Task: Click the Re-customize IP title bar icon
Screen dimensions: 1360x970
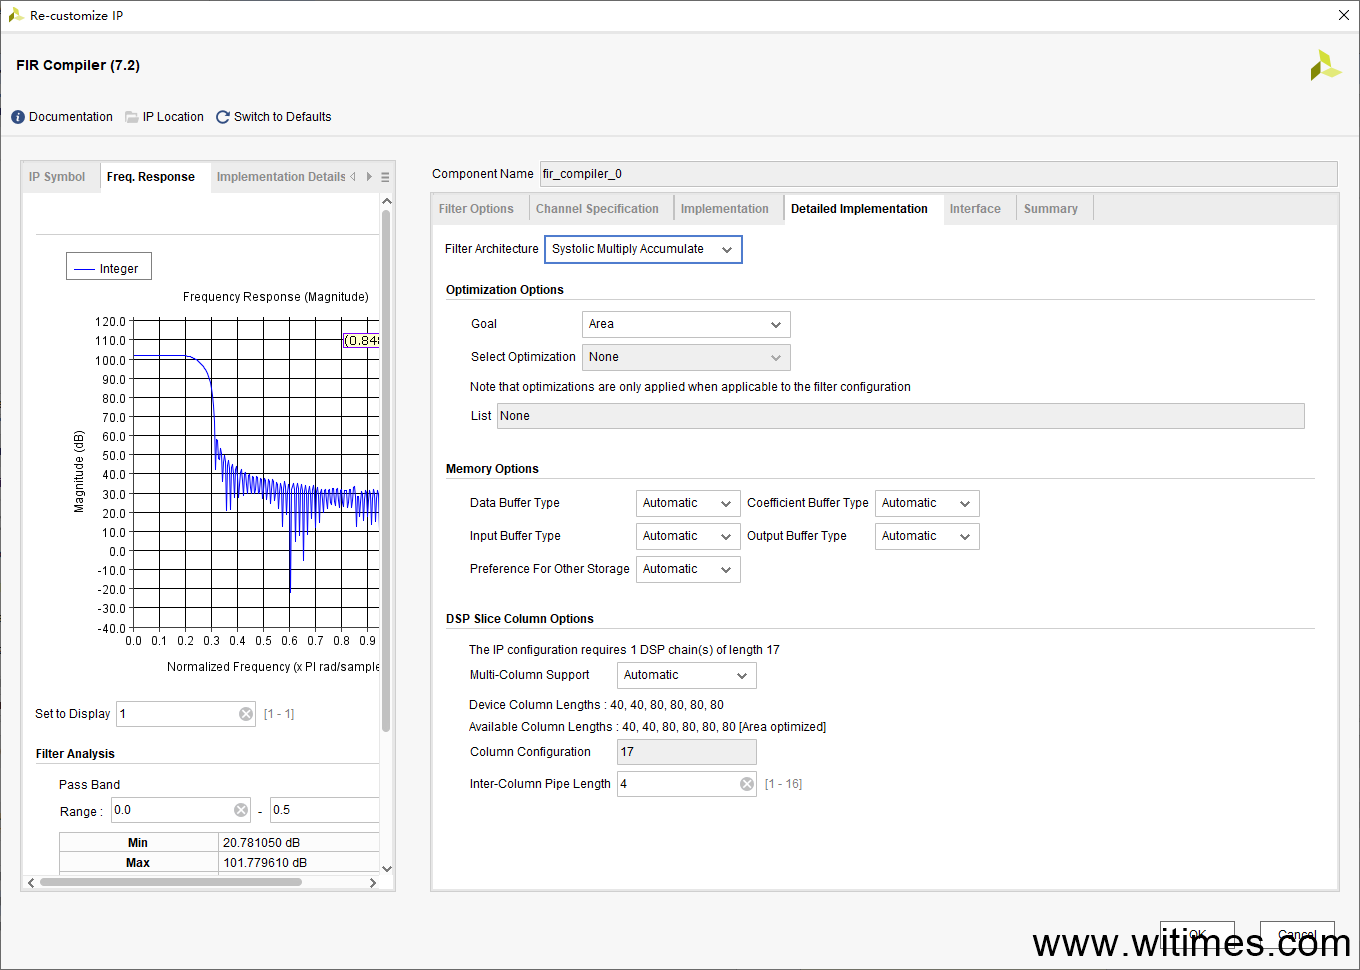Action: (15, 15)
